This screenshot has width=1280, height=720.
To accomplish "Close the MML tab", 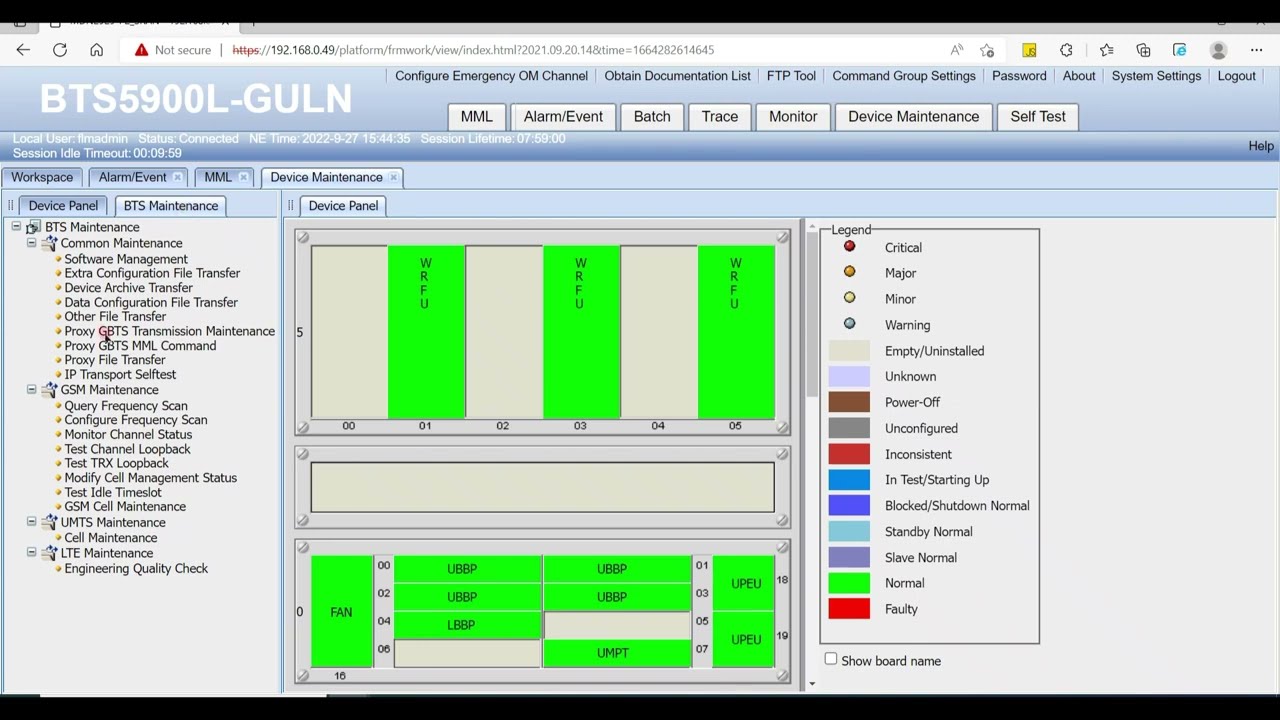I will coord(243,177).
